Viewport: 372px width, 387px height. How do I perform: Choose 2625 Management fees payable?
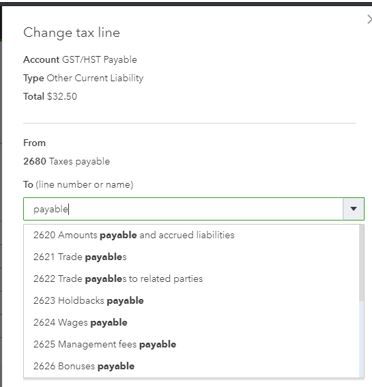[x=191, y=344]
